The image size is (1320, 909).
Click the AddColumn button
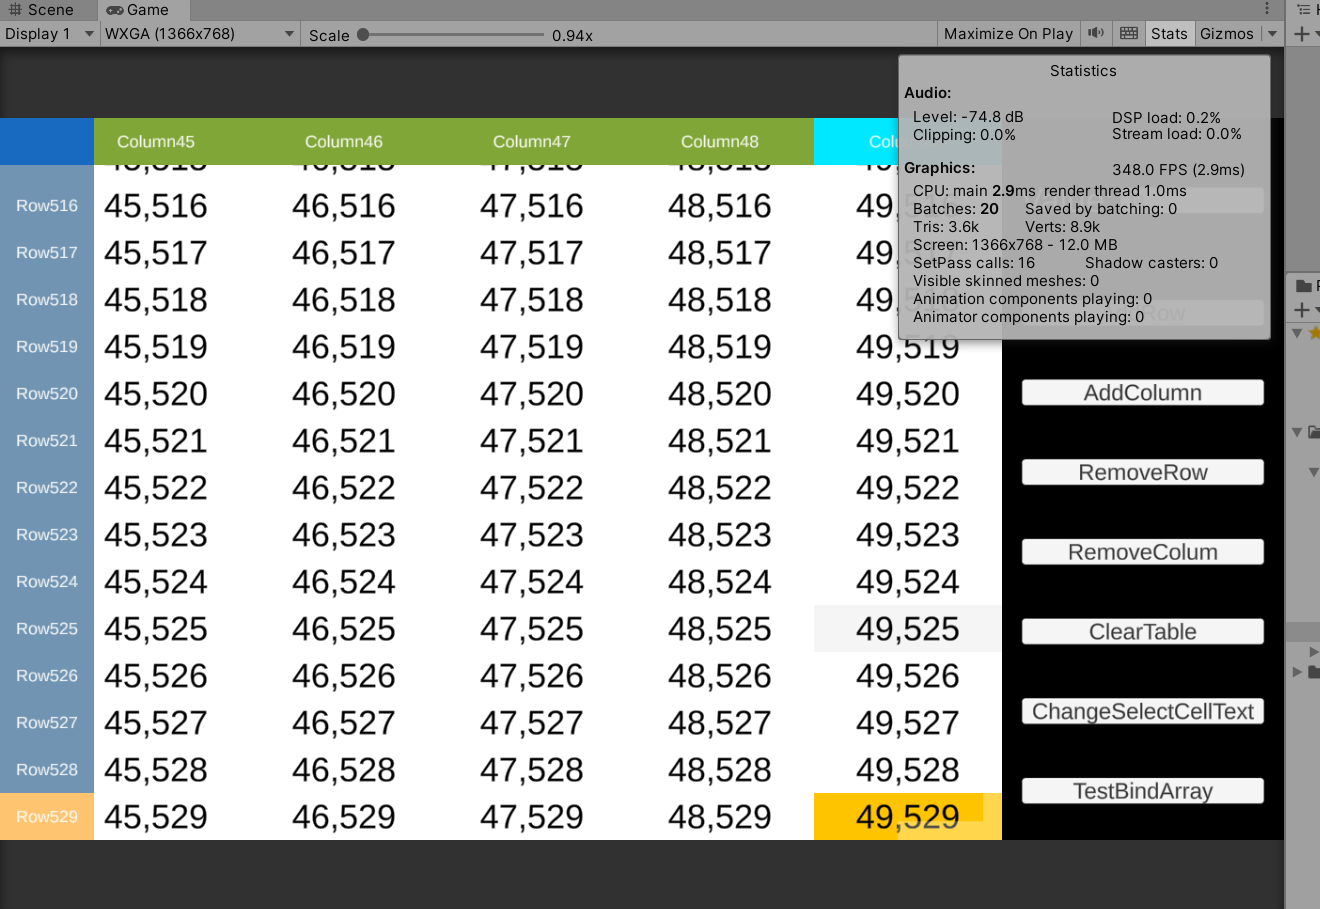(1143, 393)
